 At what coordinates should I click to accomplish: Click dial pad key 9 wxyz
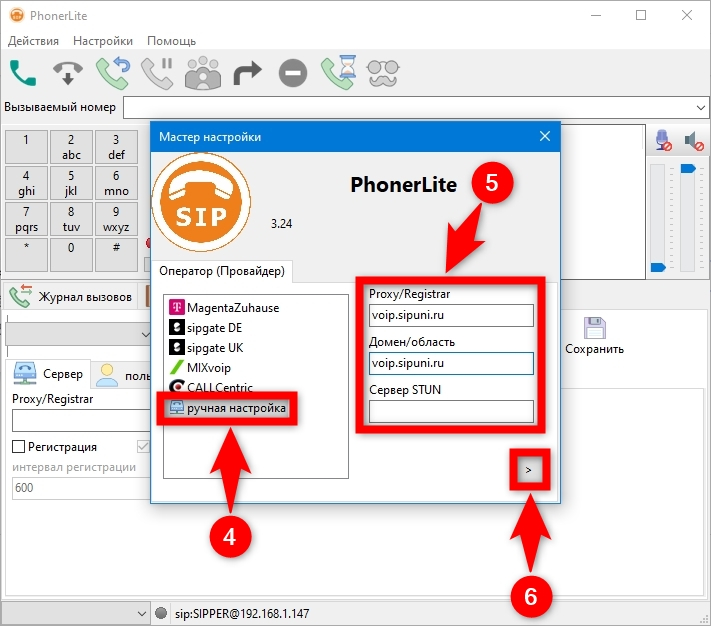click(x=116, y=218)
